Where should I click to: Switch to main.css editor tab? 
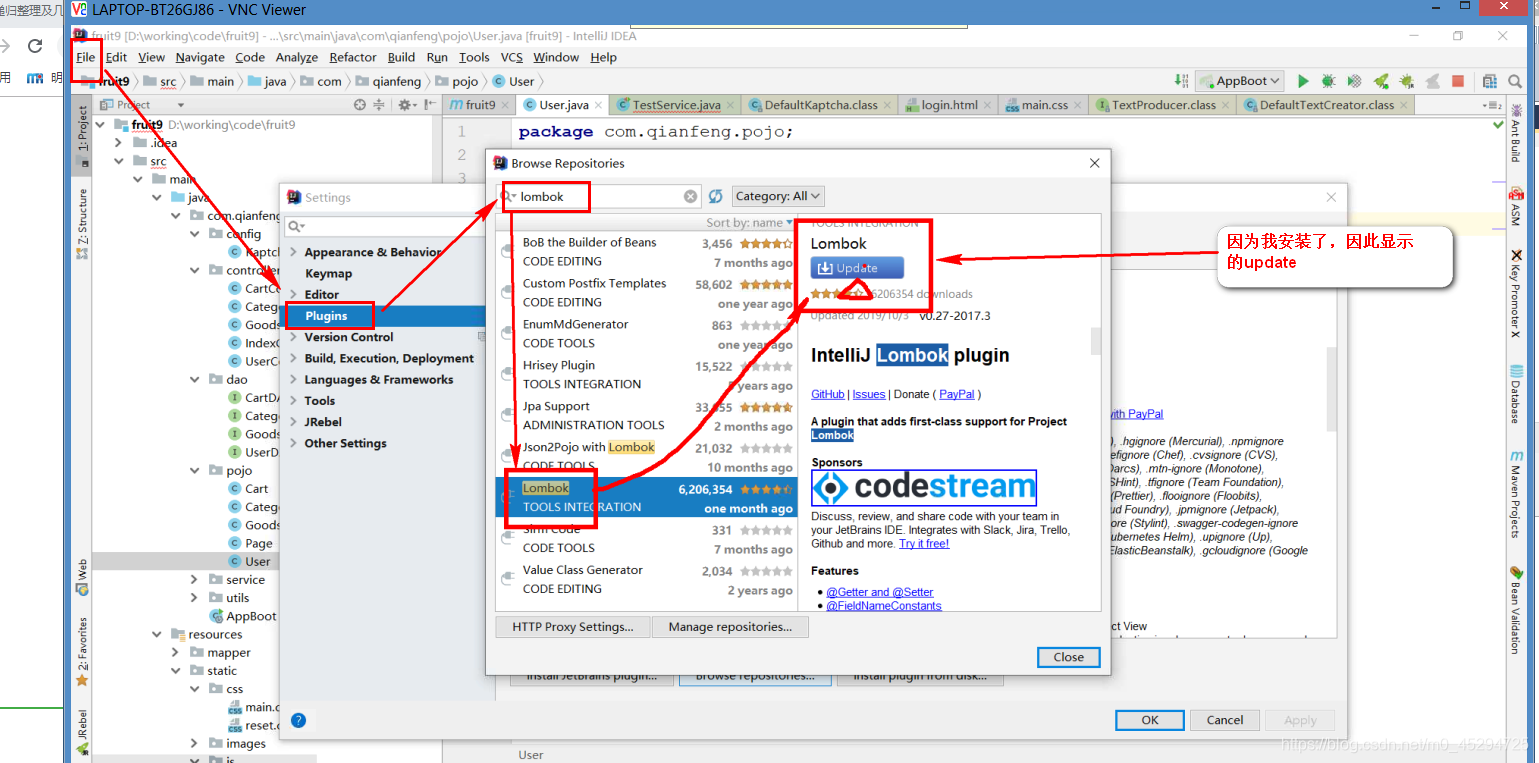coord(1044,105)
